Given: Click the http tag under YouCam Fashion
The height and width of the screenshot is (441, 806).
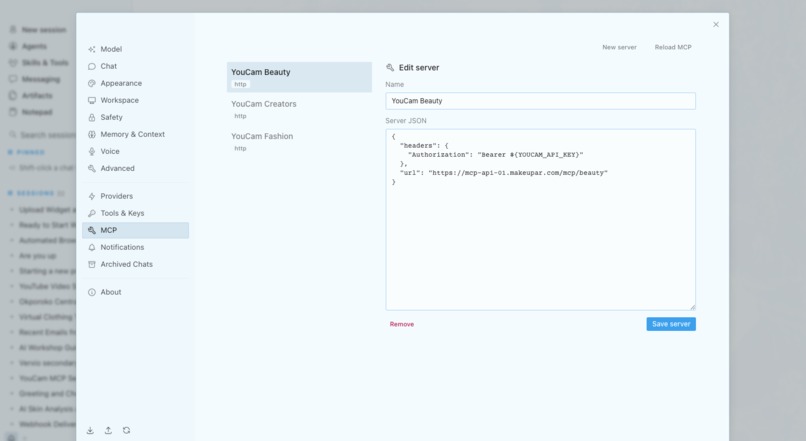Looking at the screenshot, I should [x=240, y=149].
